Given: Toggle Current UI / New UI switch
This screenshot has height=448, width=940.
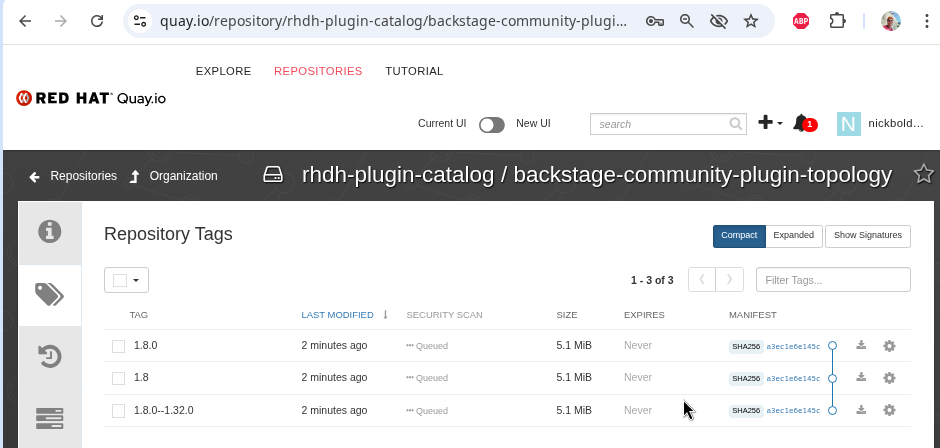Looking at the screenshot, I should pos(491,125).
